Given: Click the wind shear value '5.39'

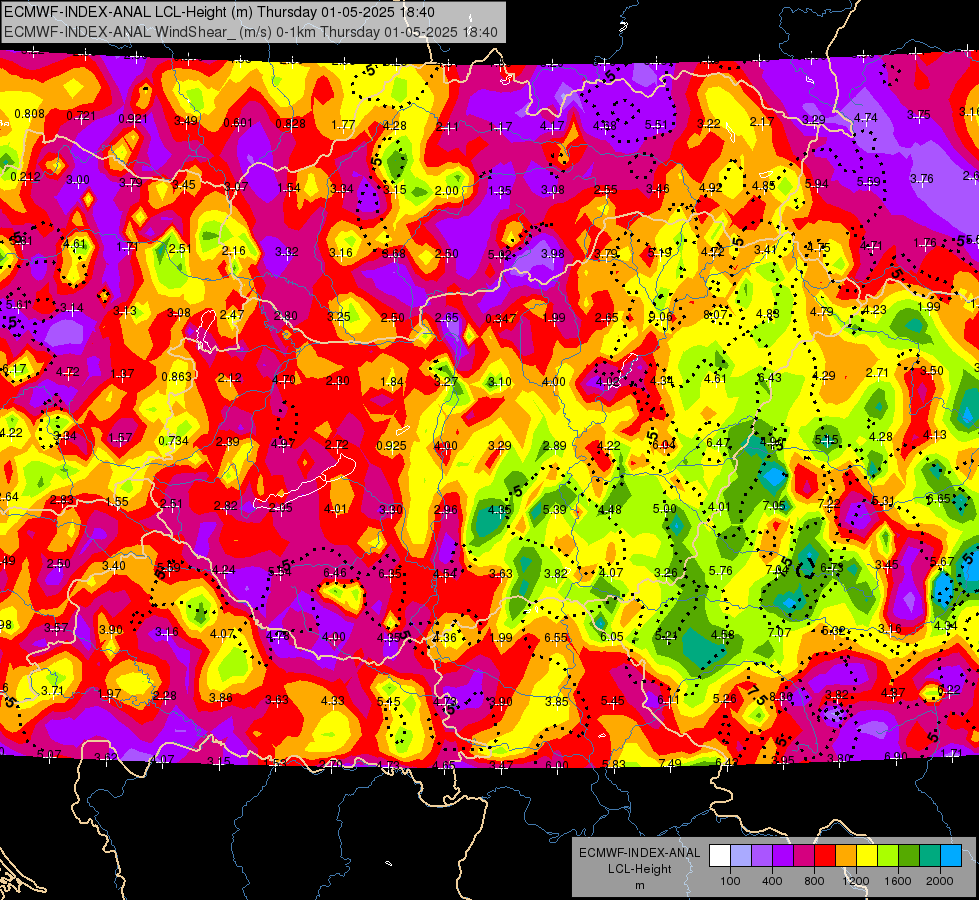Looking at the screenshot, I should (x=554, y=510).
